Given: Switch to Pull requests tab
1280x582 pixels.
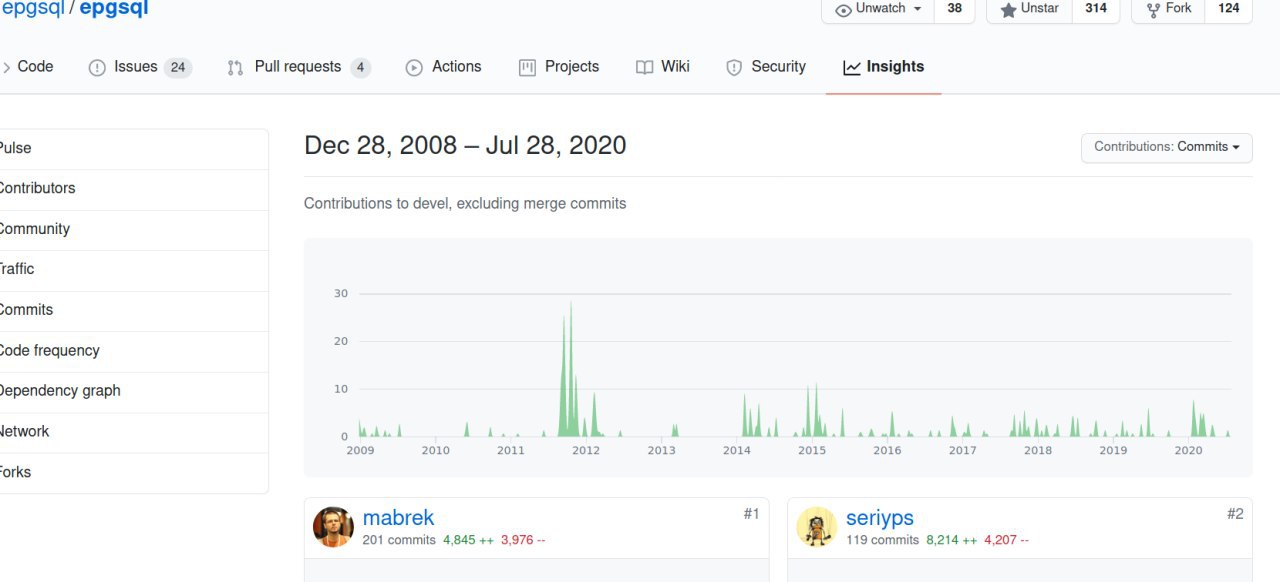Looking at the screenshot, I should (x=298, y=67).
